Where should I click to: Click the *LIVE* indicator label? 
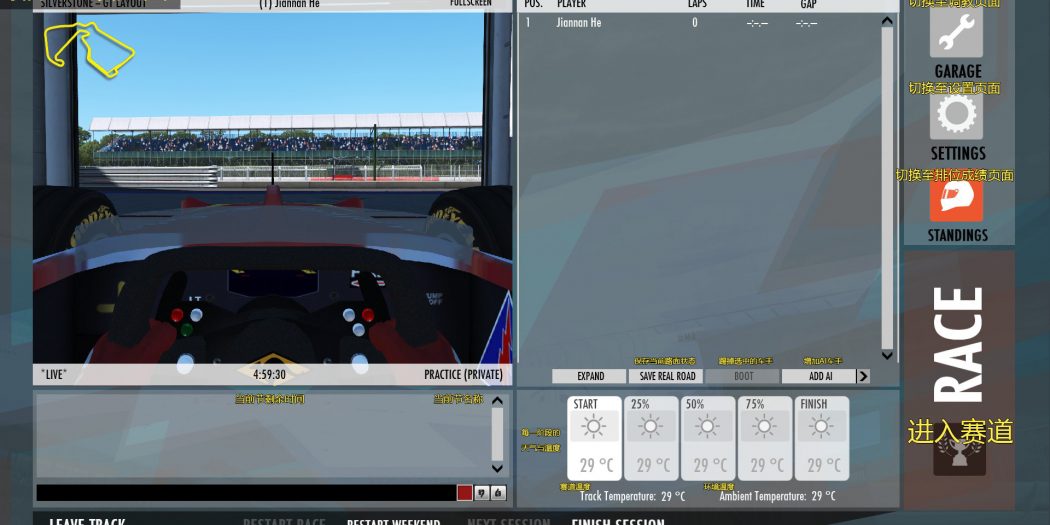[54, 374]
